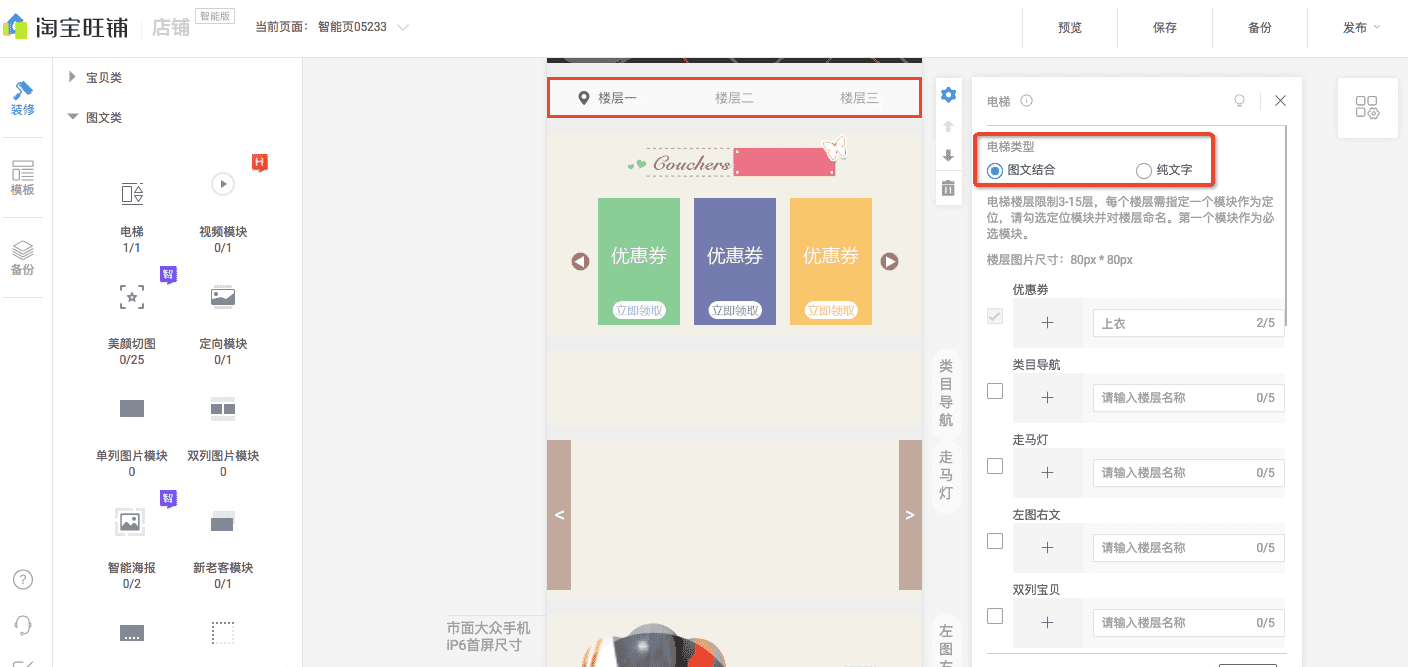Check the 左图右文 floor checkbox

(x=995, y=541)
